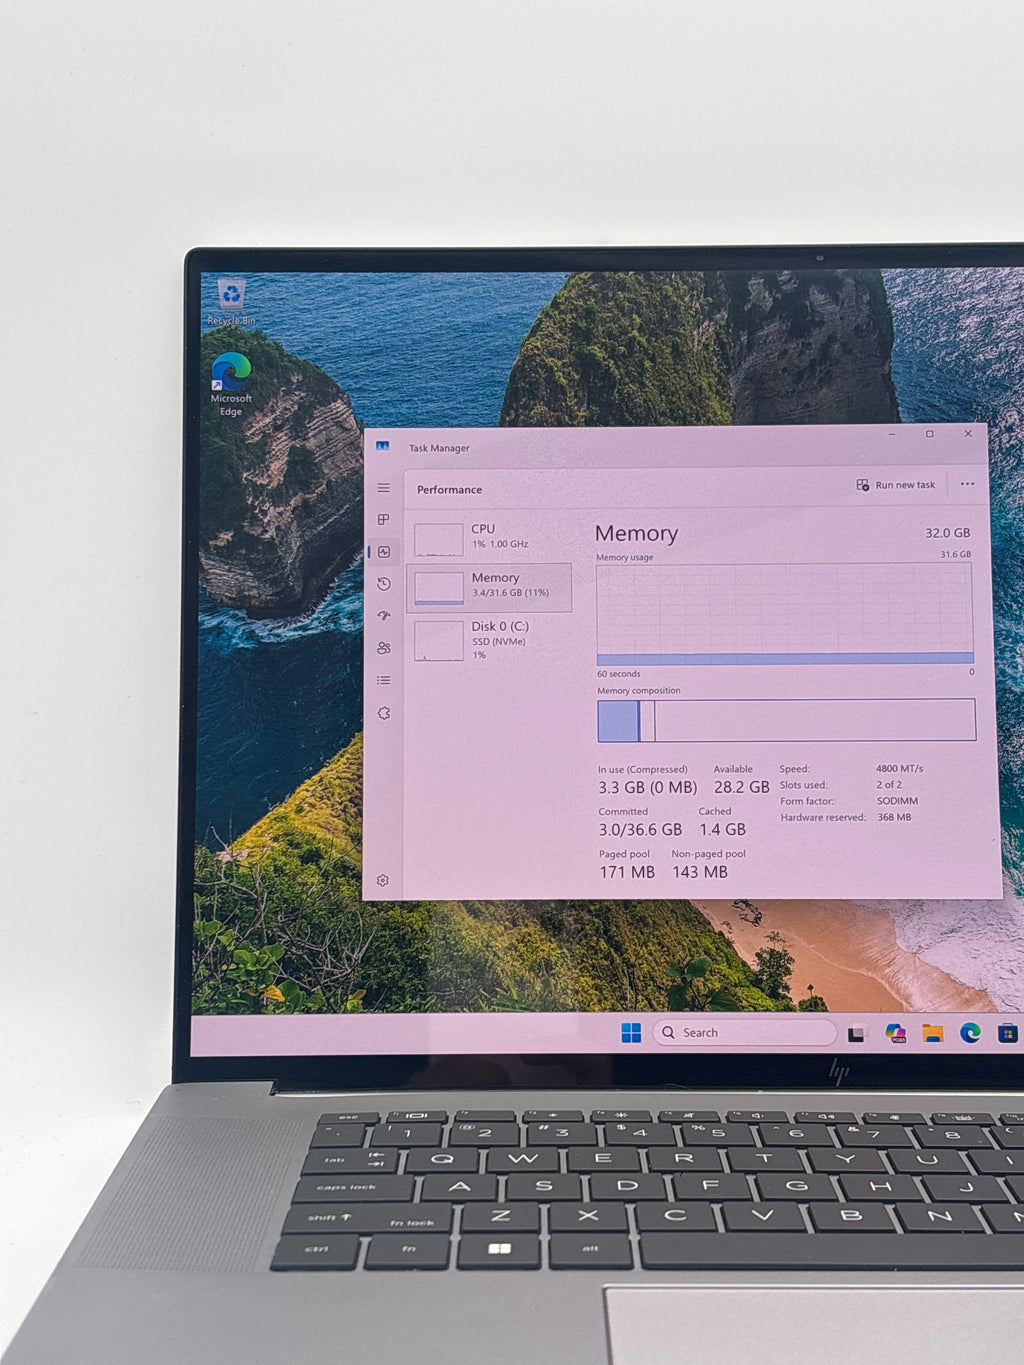Open the Services page icon
1024x1365 pixels.
coord(384,713)
